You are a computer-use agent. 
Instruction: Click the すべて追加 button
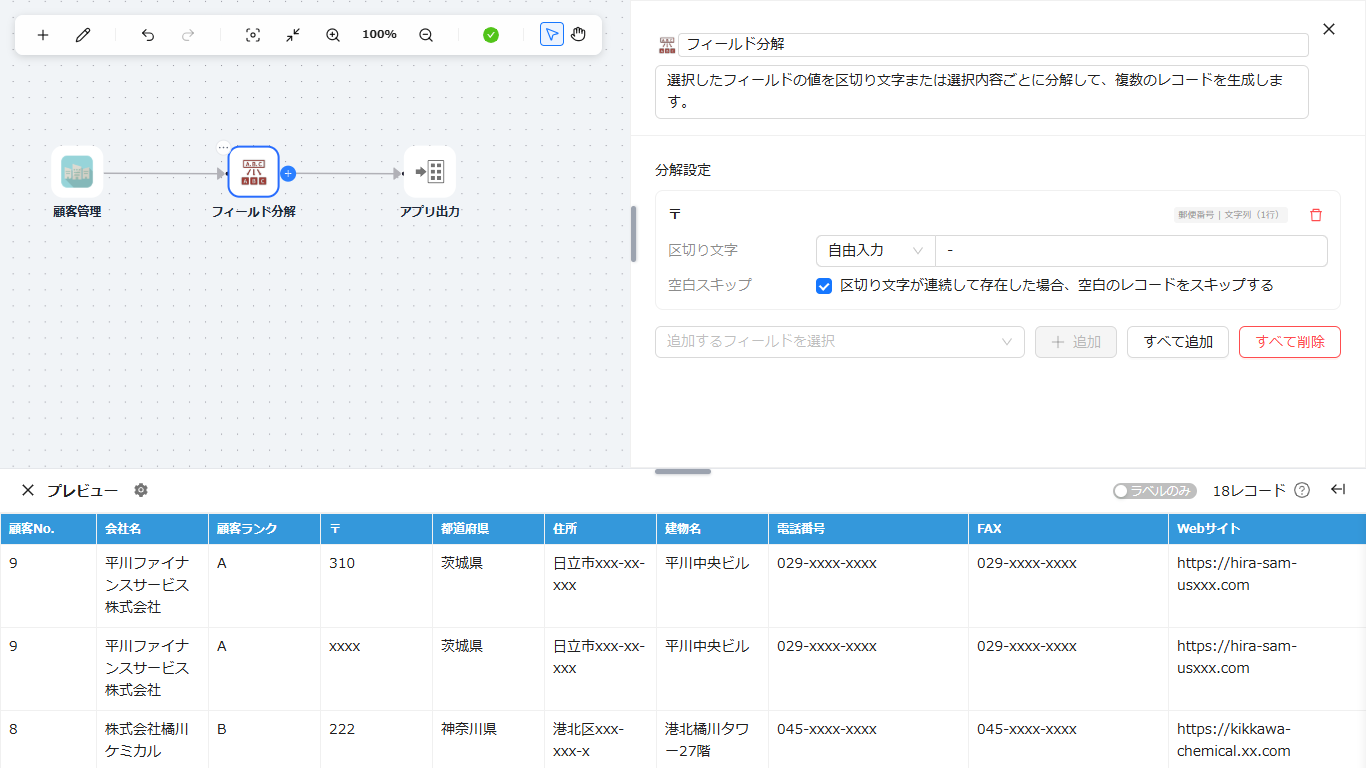pyautogui.click(x=1178, y=342)
